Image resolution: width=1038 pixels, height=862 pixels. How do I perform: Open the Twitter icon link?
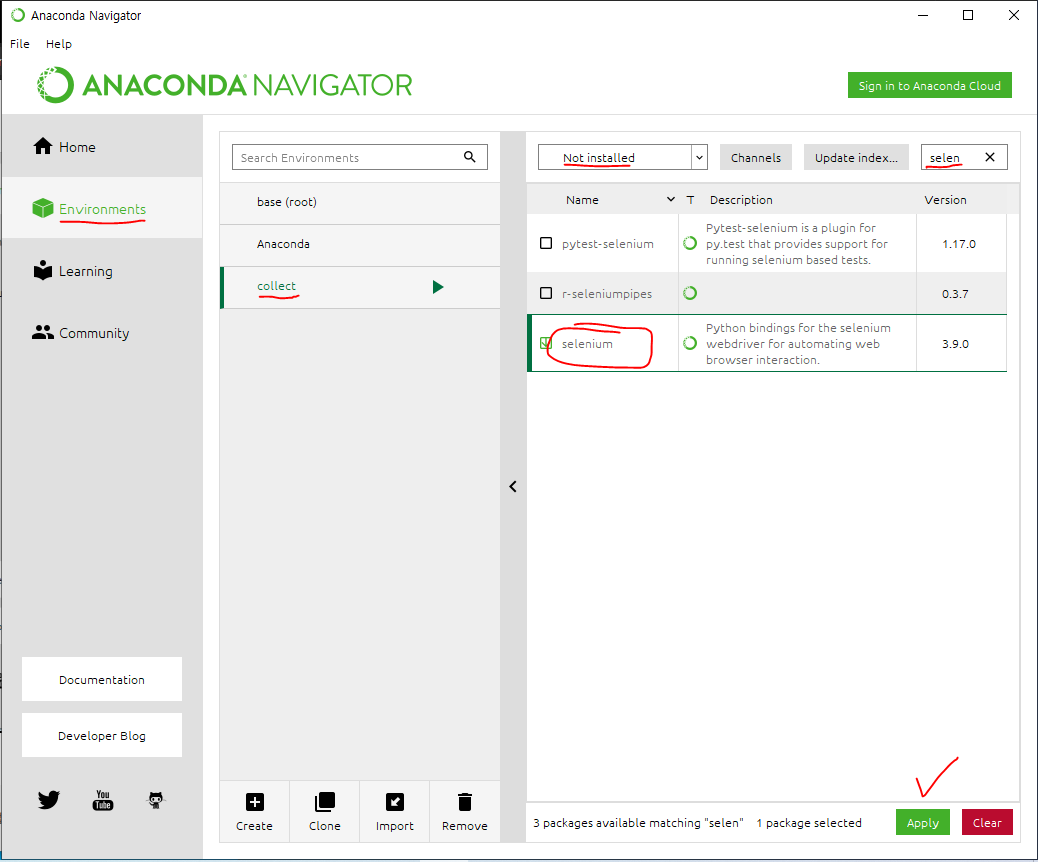[48, 800]
